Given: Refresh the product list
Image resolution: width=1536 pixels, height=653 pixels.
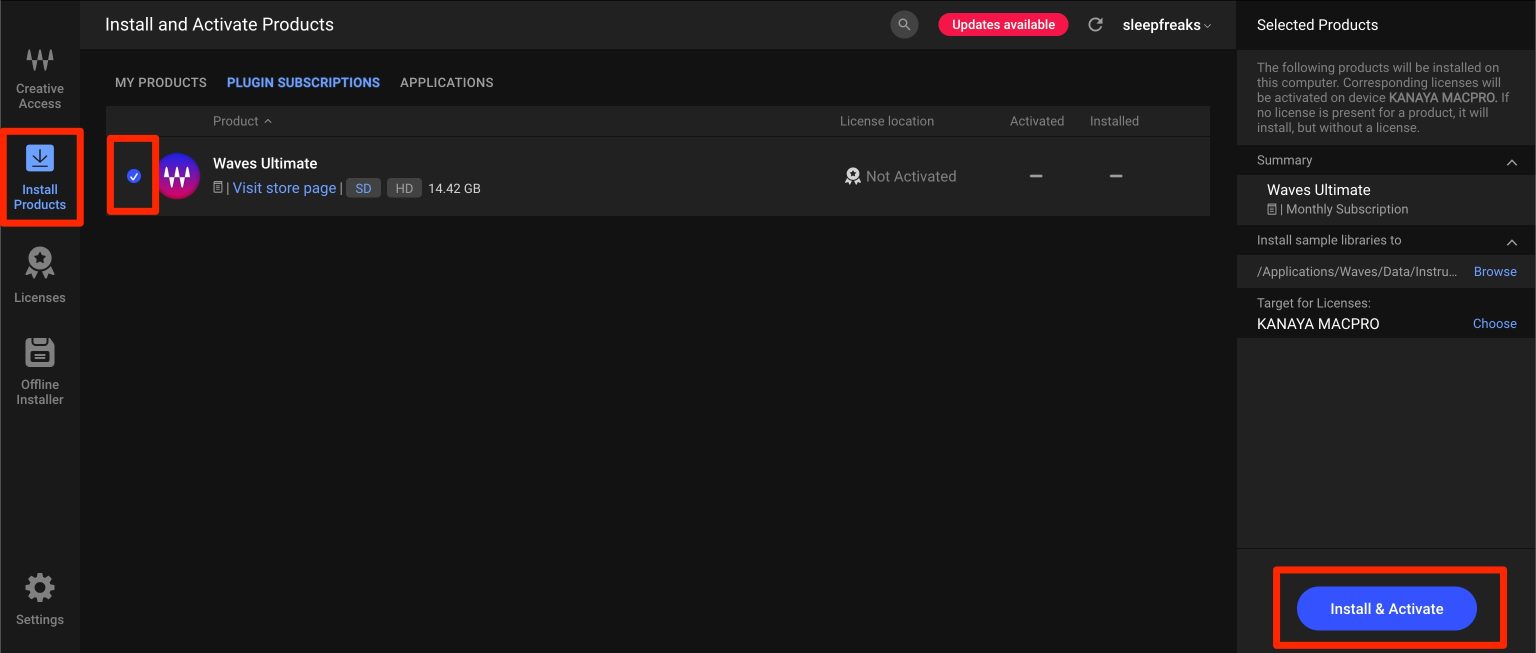Looking at the screenshot, I should [x=1095, y=24].
